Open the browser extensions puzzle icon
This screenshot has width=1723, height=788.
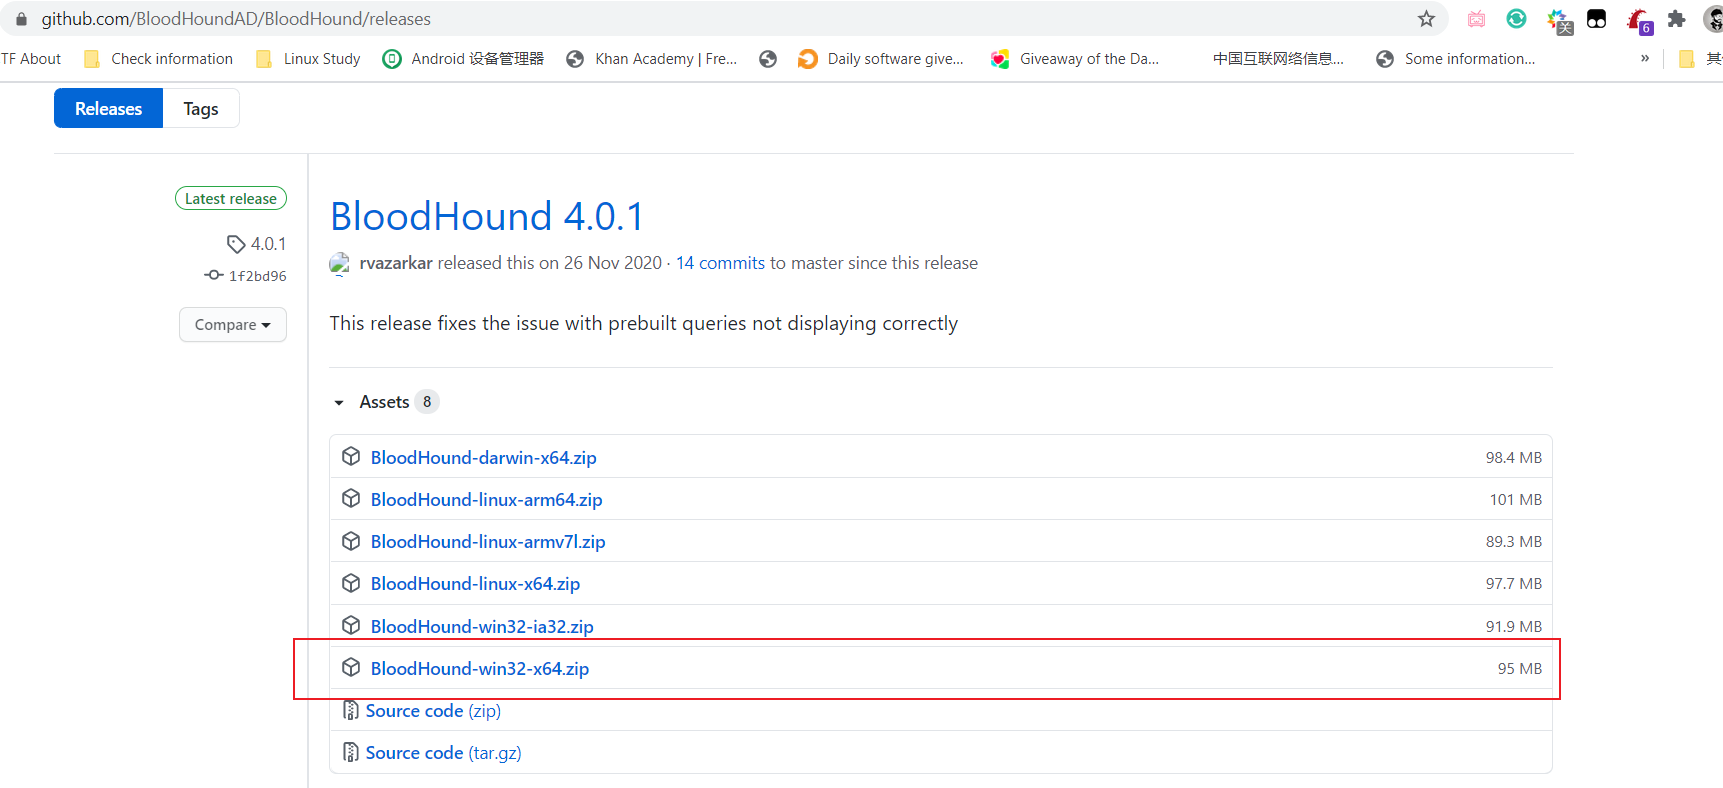pos(1677,19)
